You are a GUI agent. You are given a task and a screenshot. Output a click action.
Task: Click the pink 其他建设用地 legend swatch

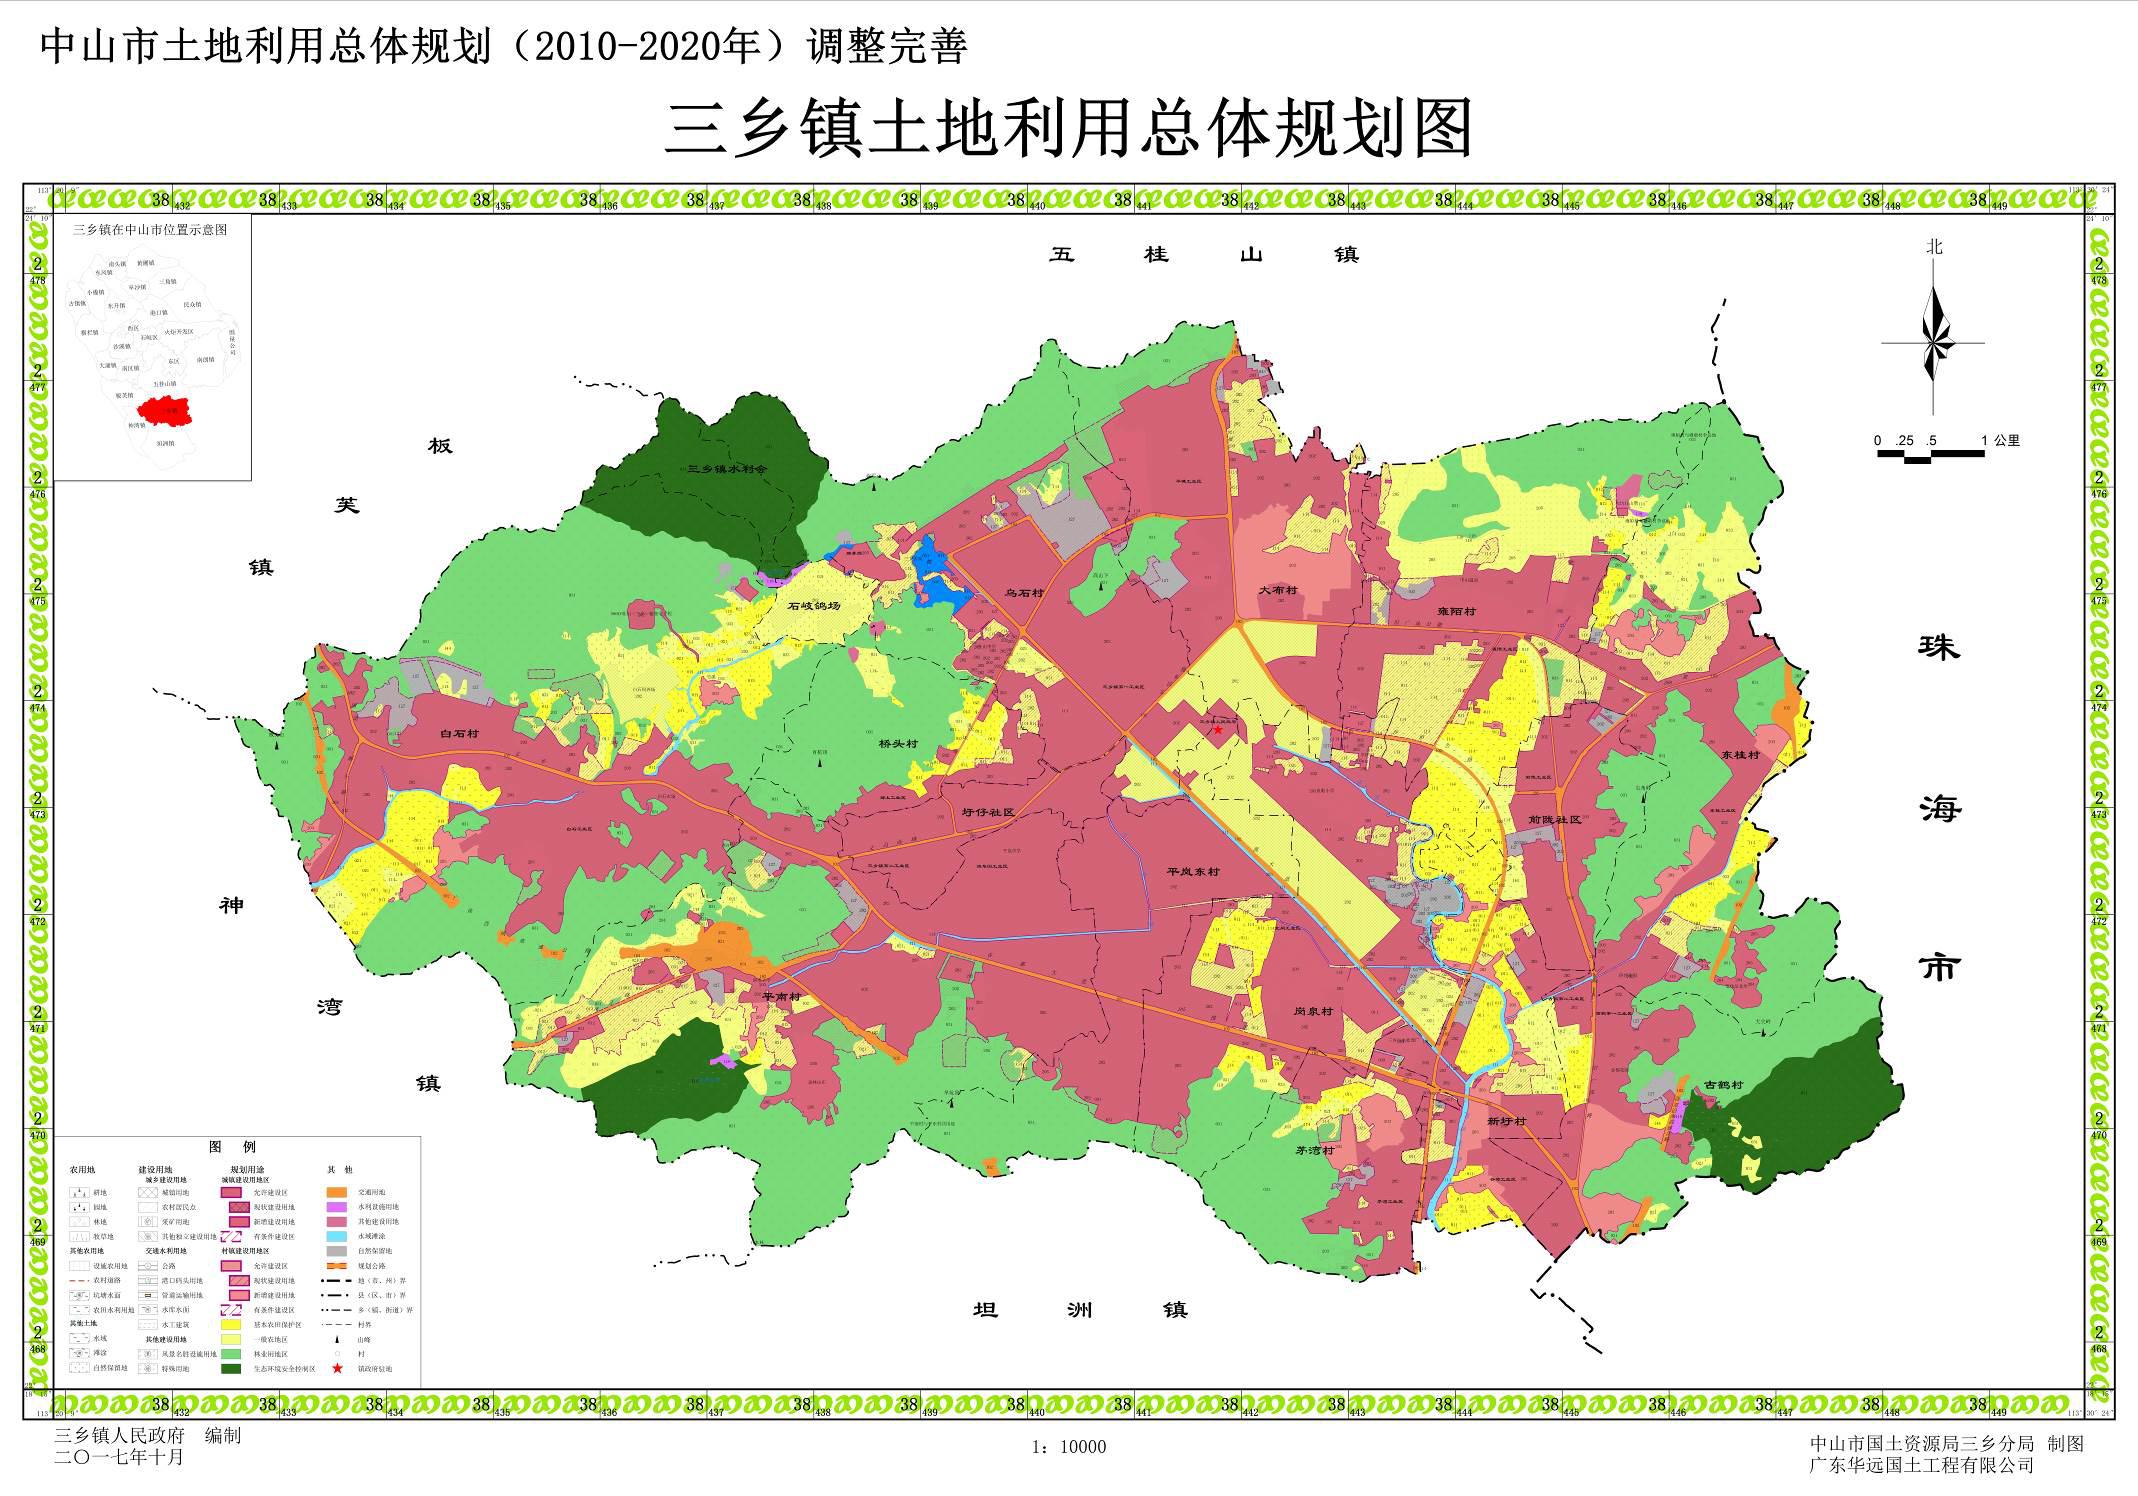pos(337,1222)
